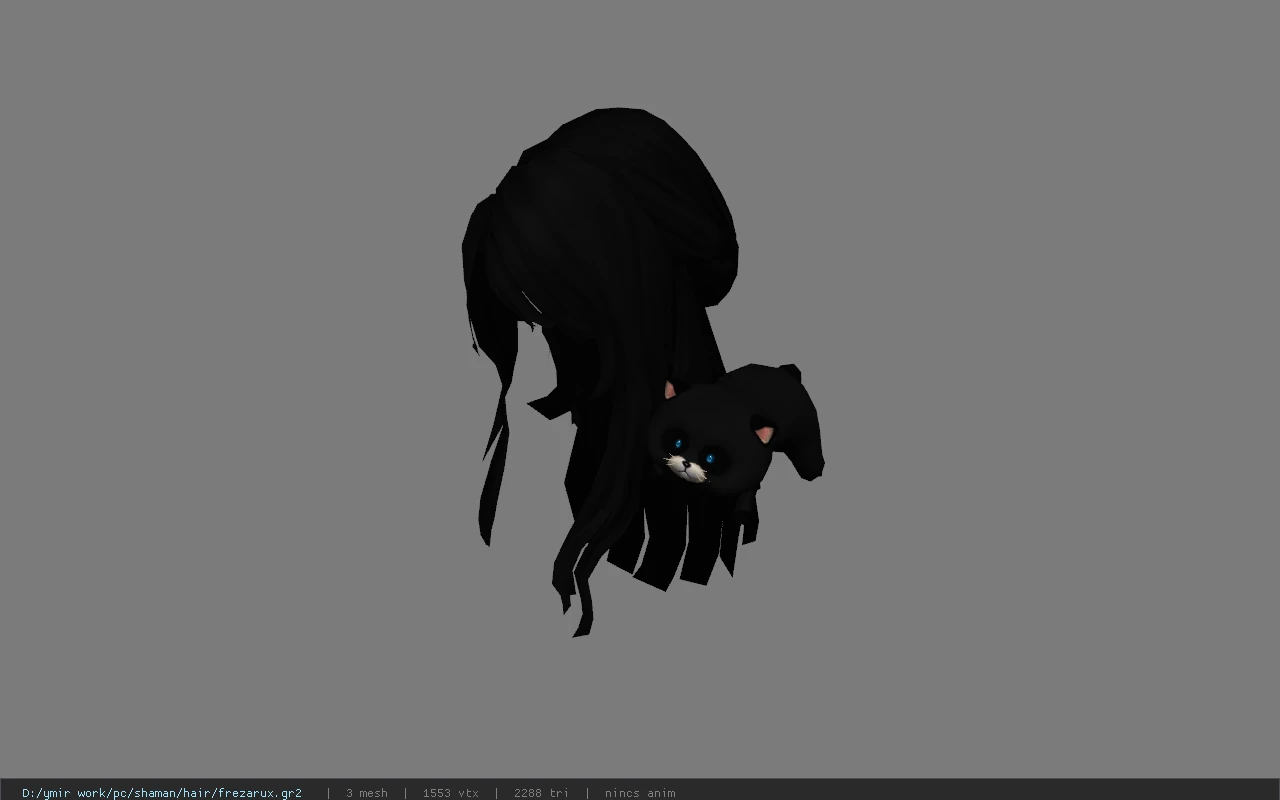The image size is (1280, 800).
Task: Click the 'nincs anim' status entry
Action: click(640, 793)
